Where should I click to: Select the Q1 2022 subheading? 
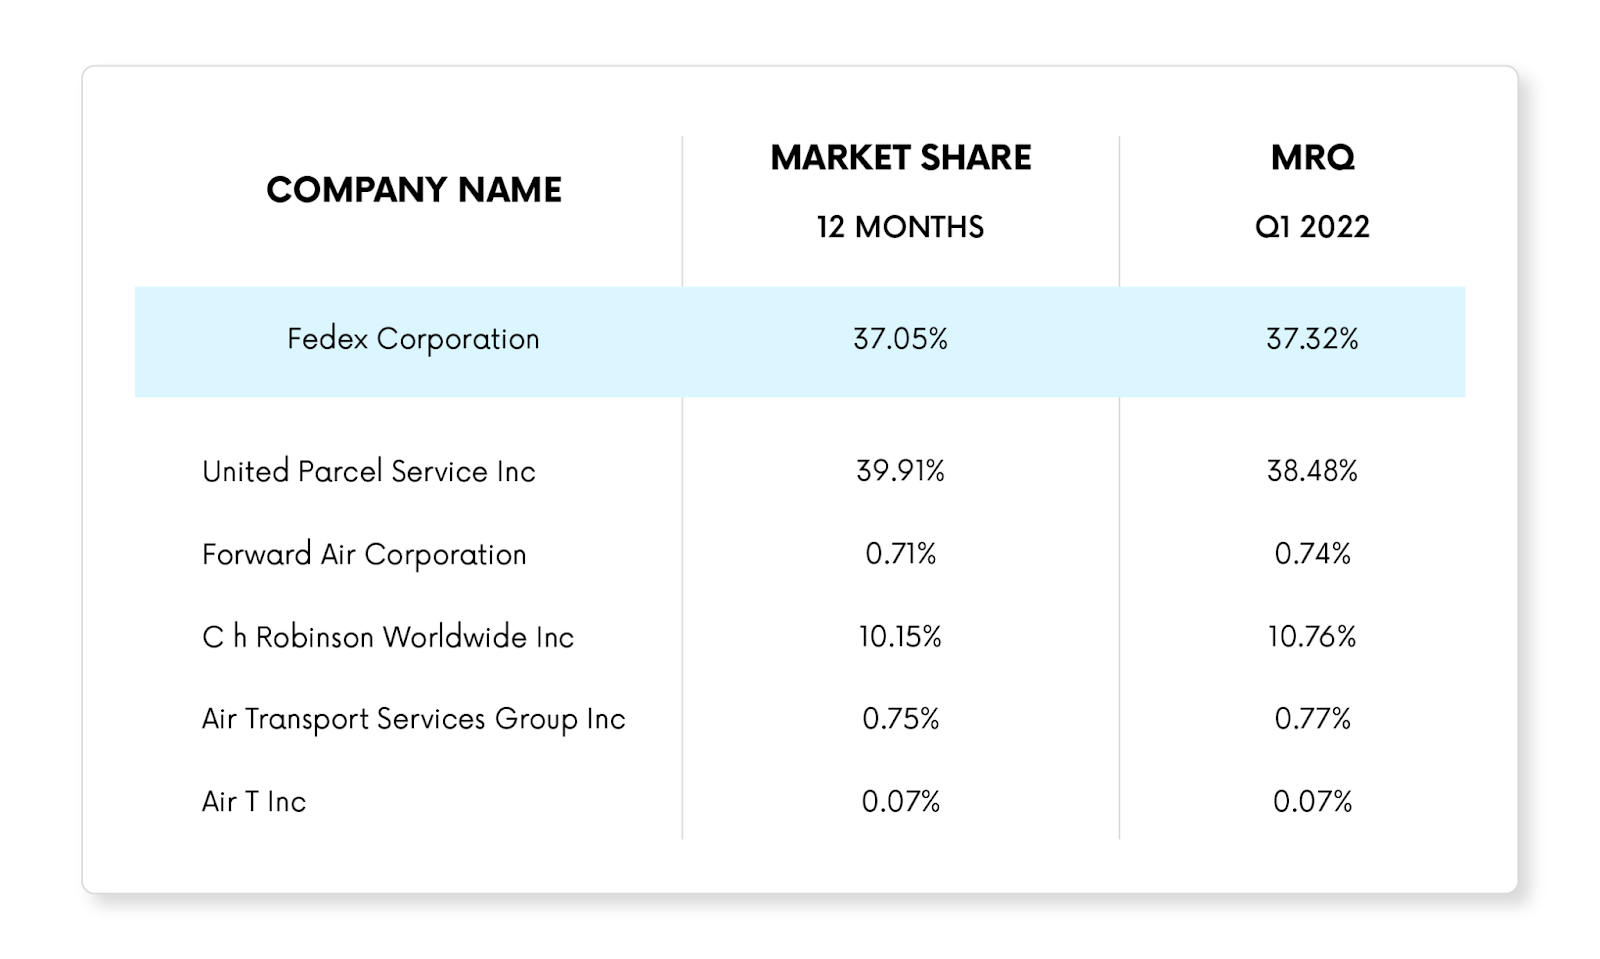tap(1312, 226)
